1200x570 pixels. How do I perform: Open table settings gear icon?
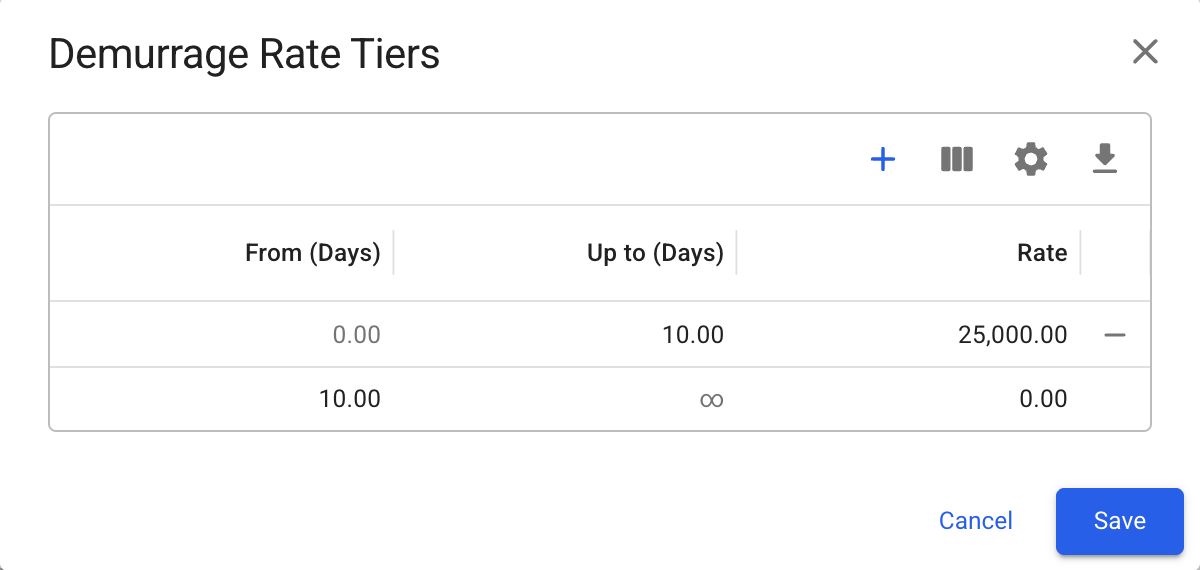pyautogui.click(x=1031, y=159)
